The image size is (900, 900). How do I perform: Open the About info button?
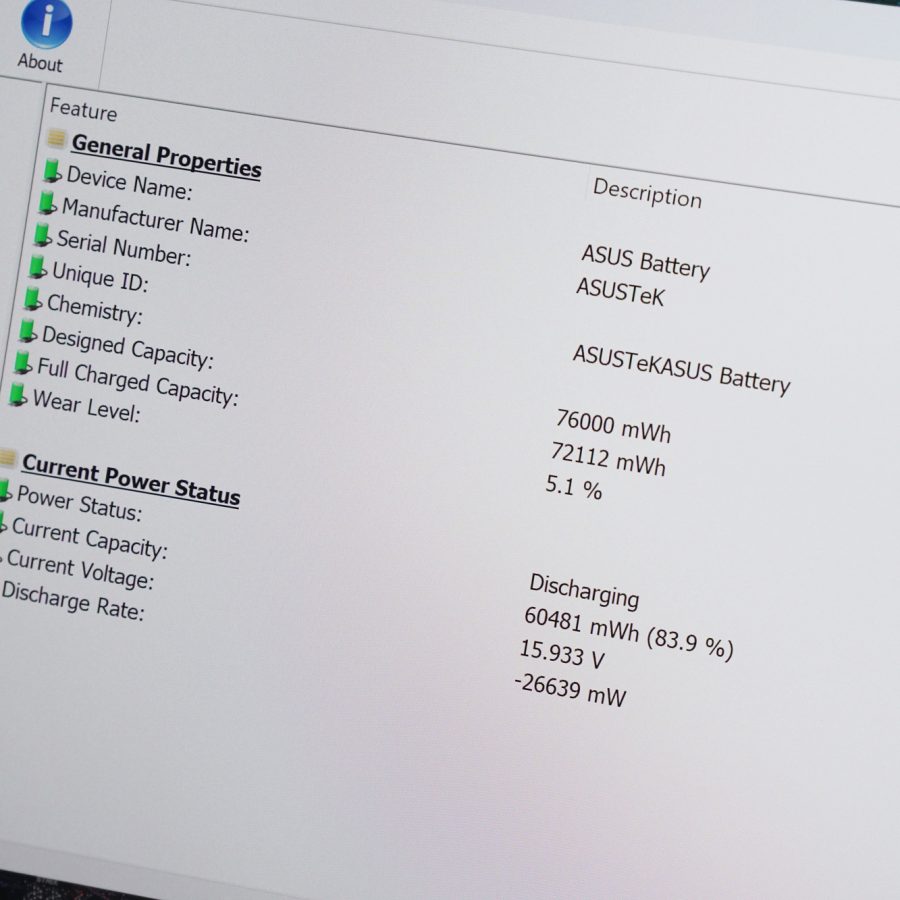(45, 36)
